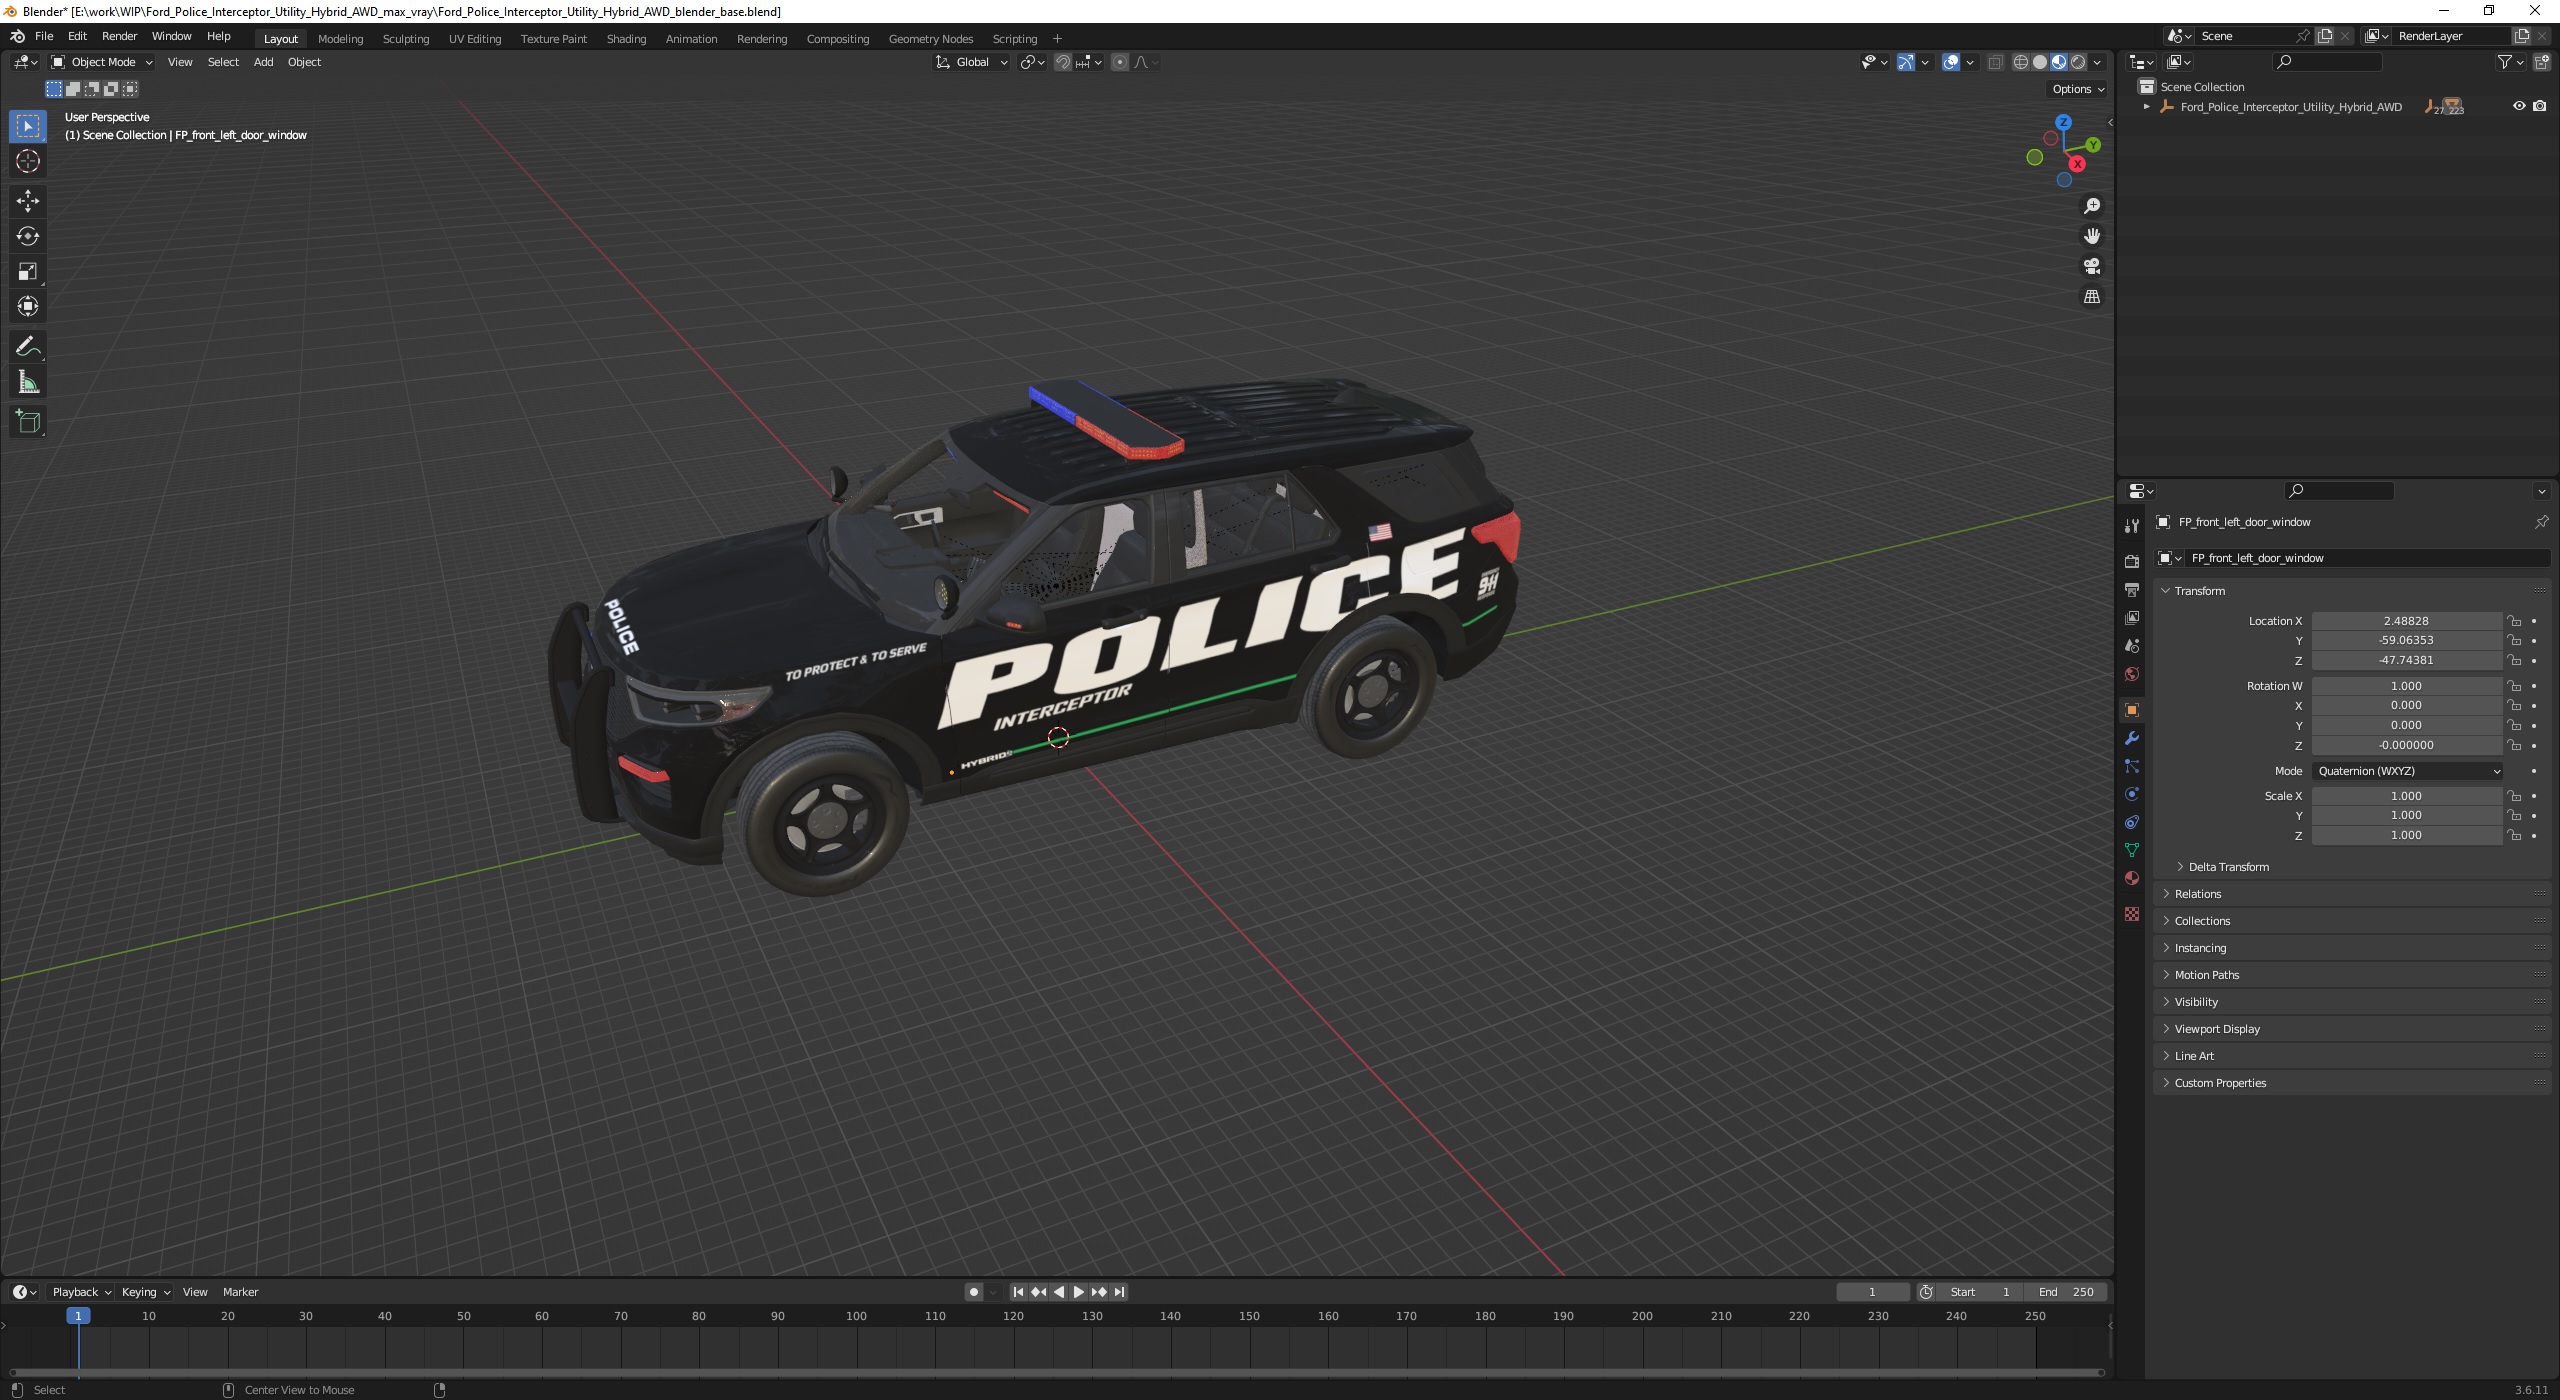Open the viewport Add menu
This screenshot has height=1400, width=2560.
click(263, 62)
